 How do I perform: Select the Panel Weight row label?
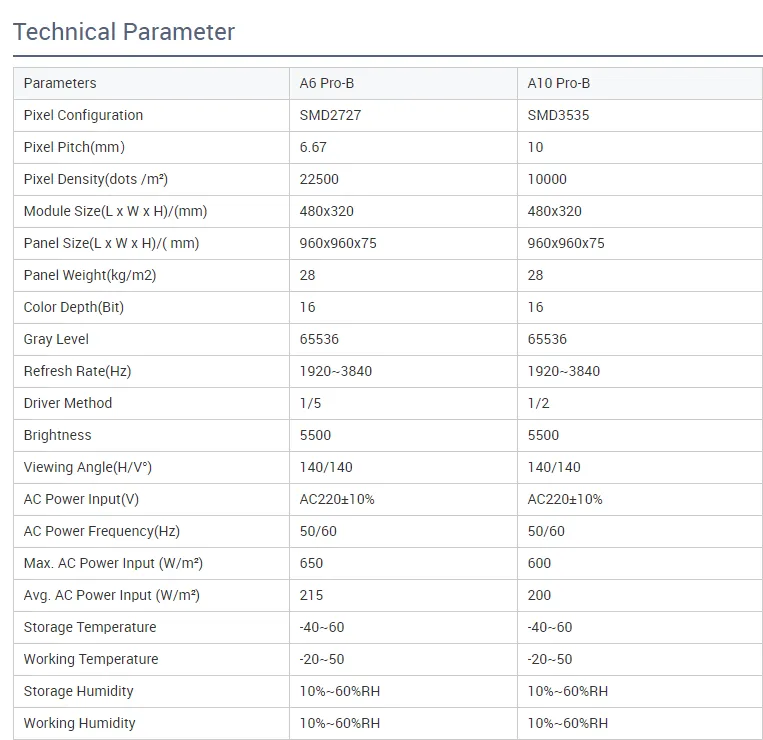click(x=90, y=275)
